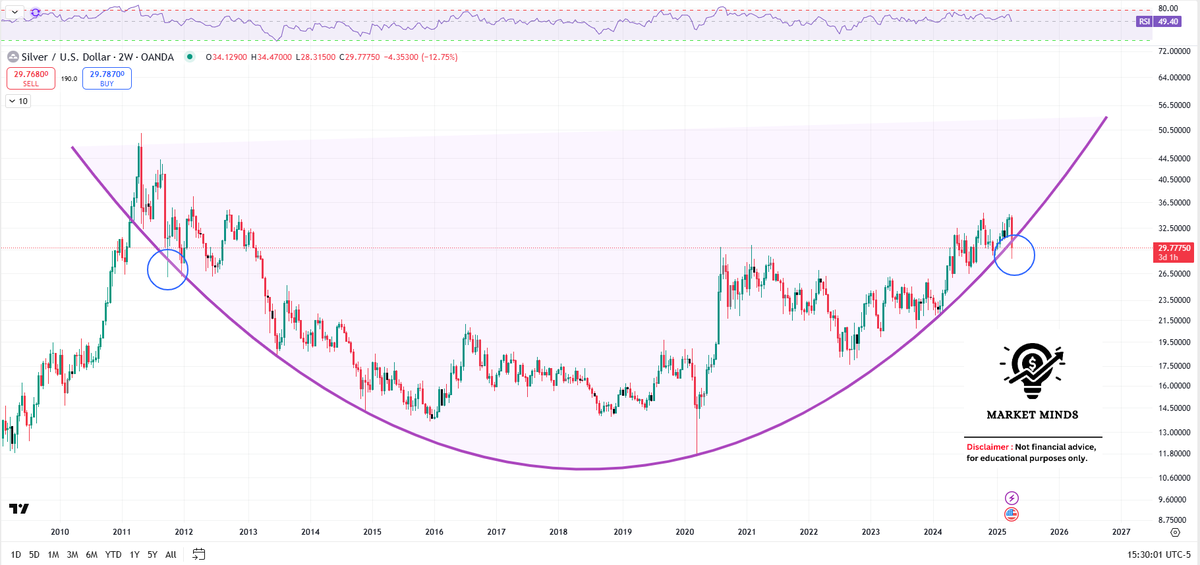Click the 190.0 spread value
The image size is (1200, 565).
69,79
